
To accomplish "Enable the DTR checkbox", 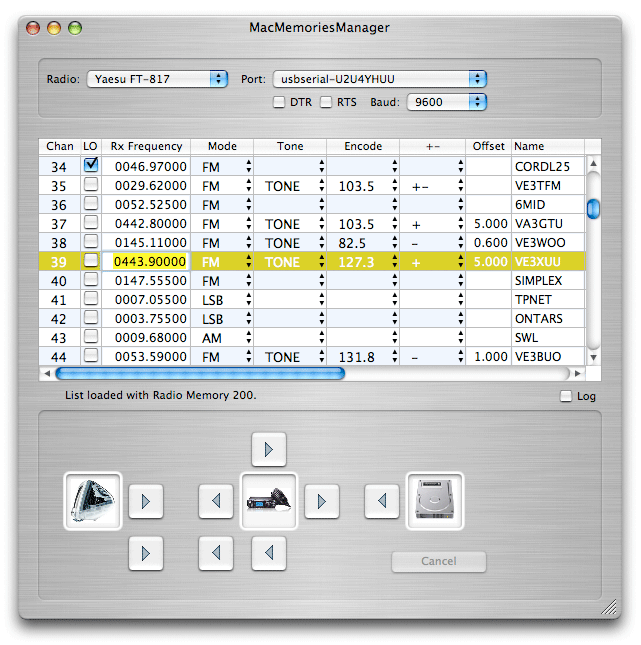I will (279, 102).
